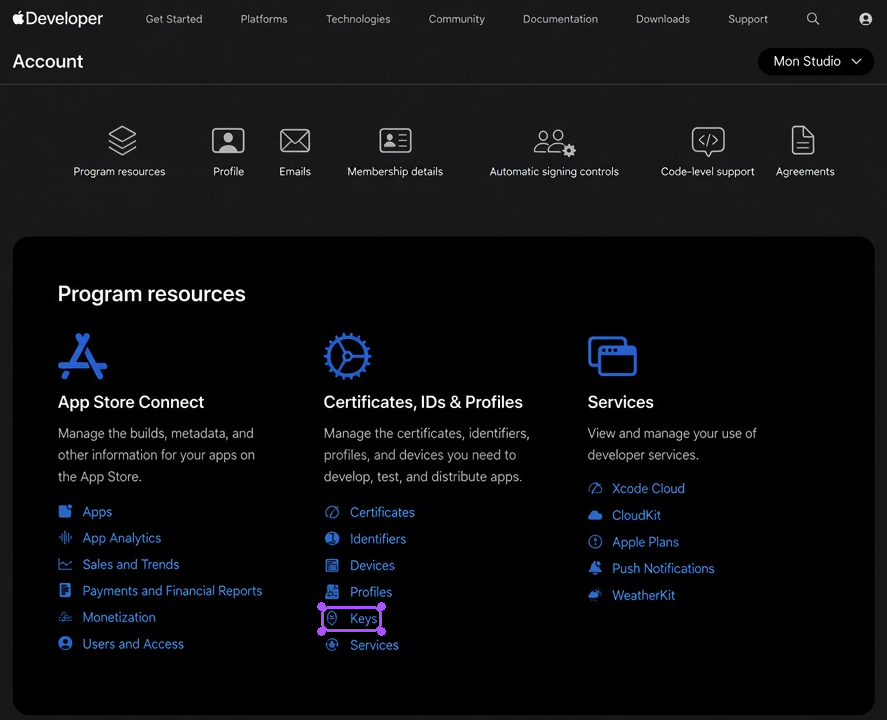This screenshot has width=887, height=720.
Task: Open the Apple Plans link
Action: coord(645,542)
